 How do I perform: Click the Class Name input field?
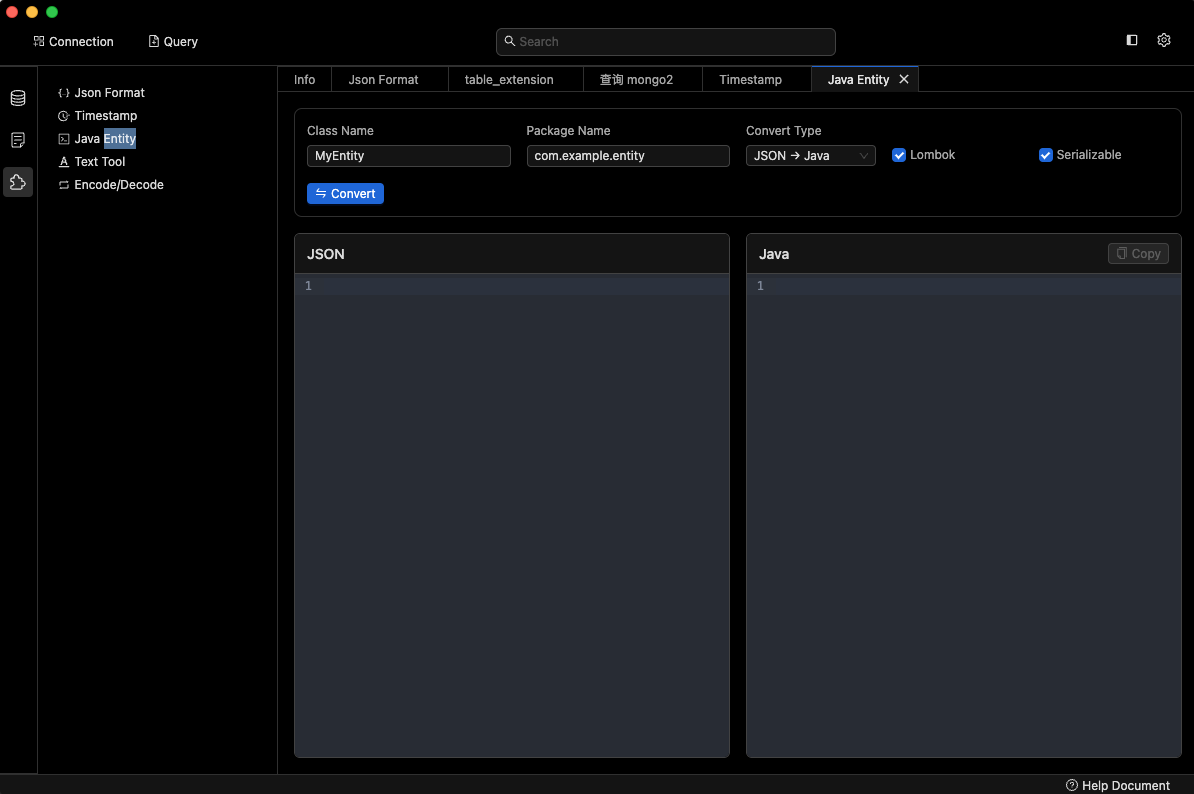click(408, 155)
